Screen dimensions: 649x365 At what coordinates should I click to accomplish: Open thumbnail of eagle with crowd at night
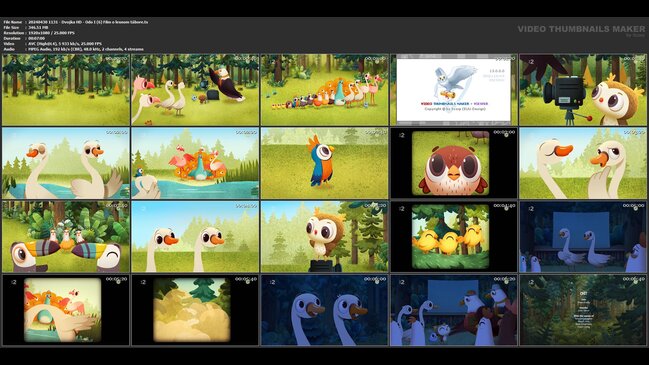click(454, 310)
